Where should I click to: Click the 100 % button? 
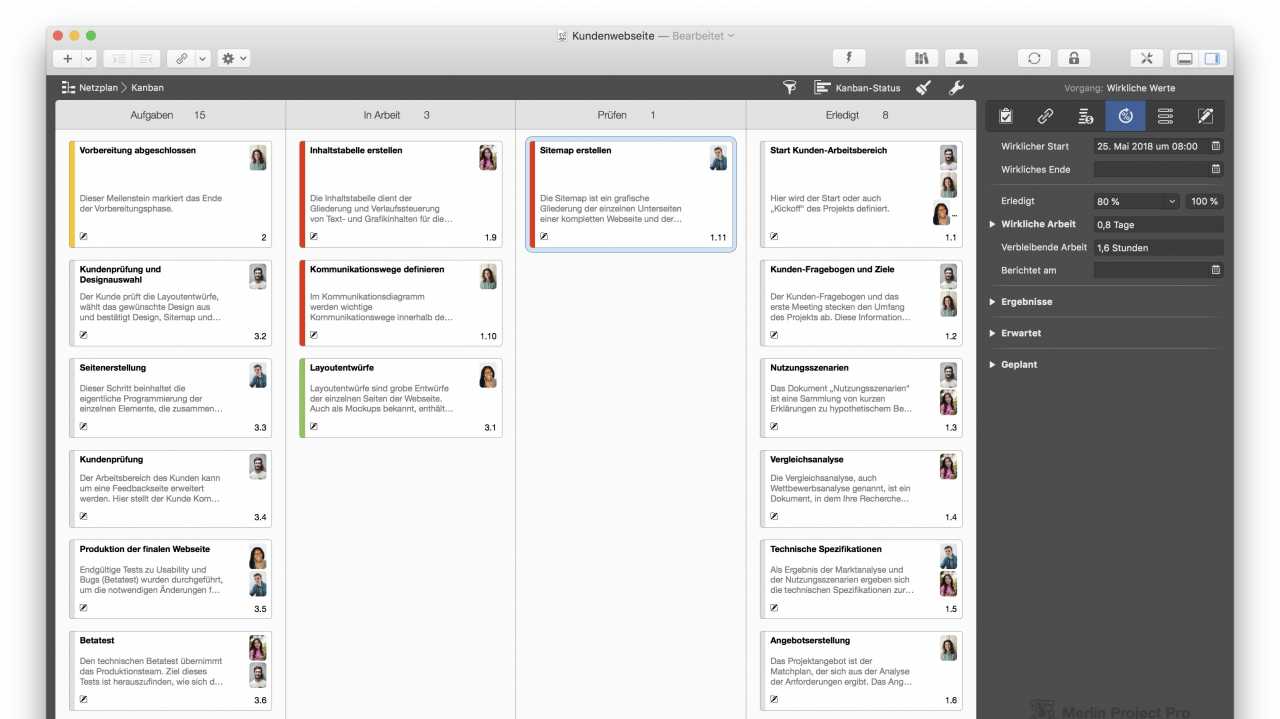coord(1205,201)
